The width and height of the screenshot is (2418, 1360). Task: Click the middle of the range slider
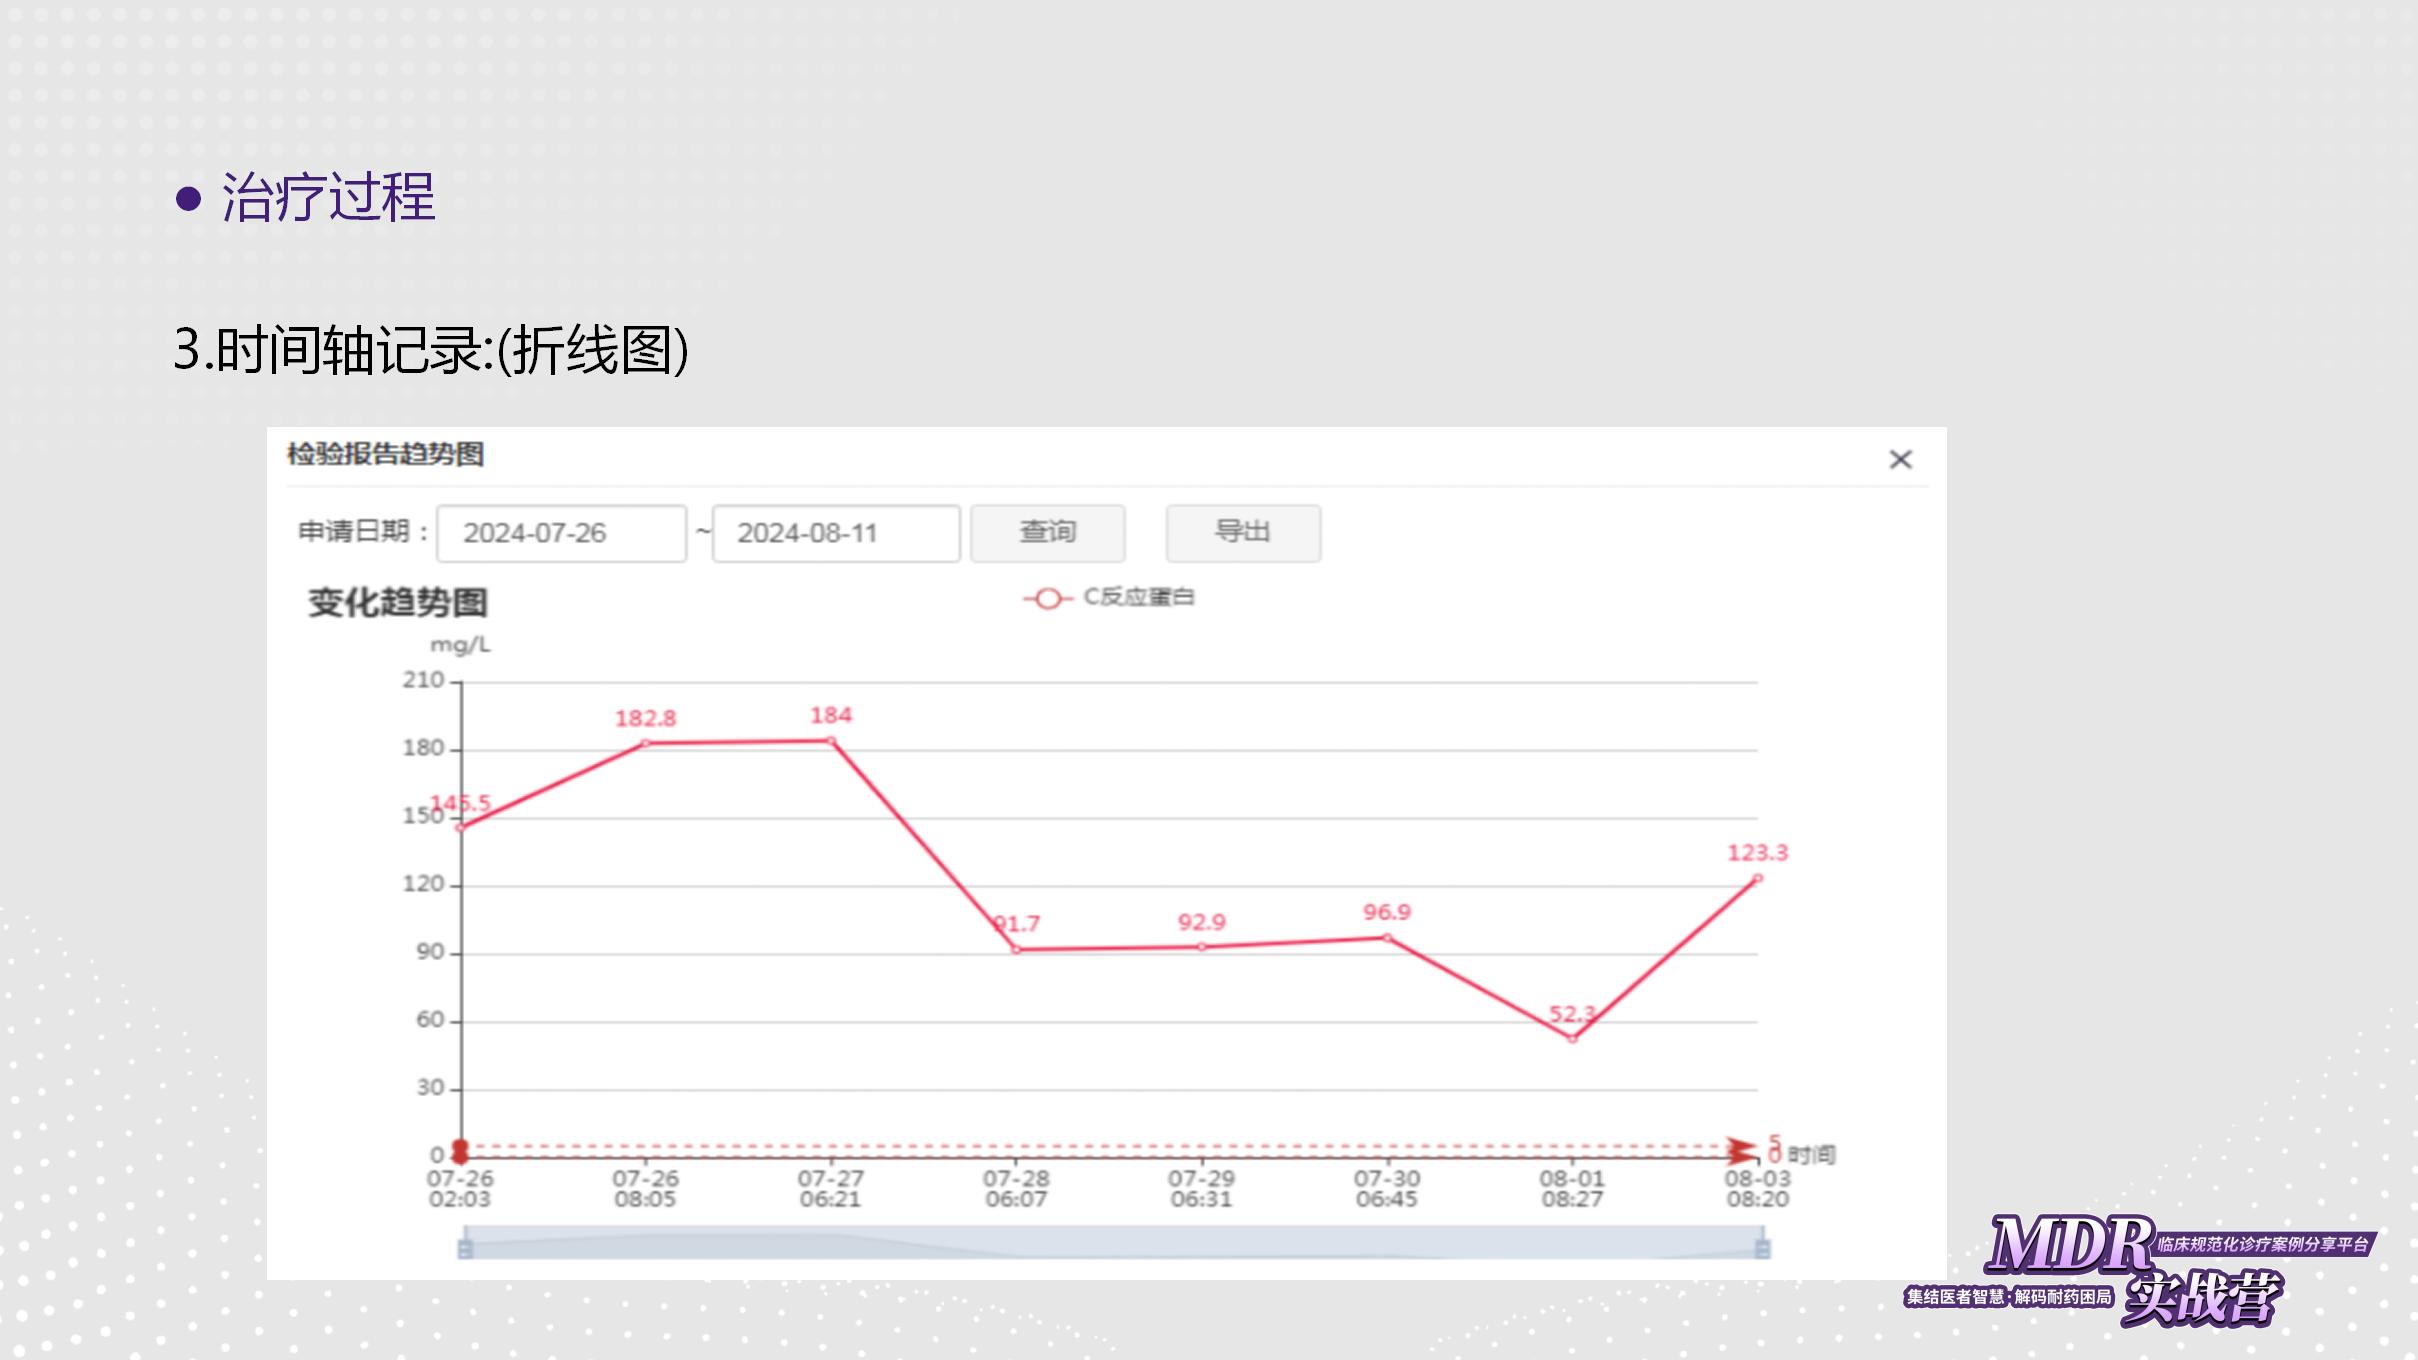coord(1114,1243)
